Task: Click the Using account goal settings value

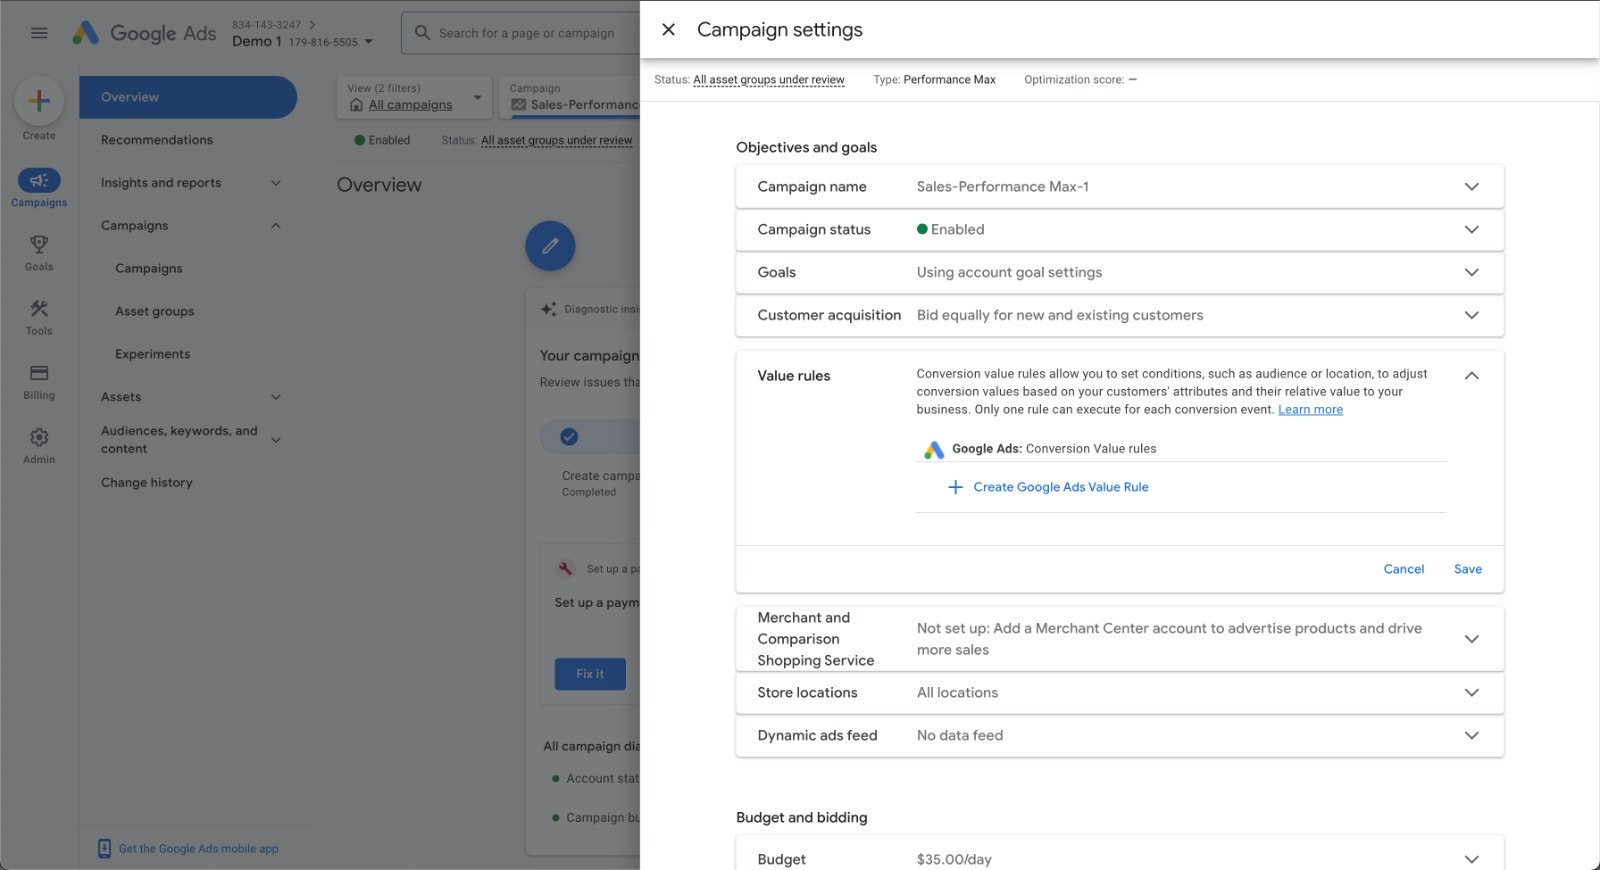Action: click(1009, 273)
